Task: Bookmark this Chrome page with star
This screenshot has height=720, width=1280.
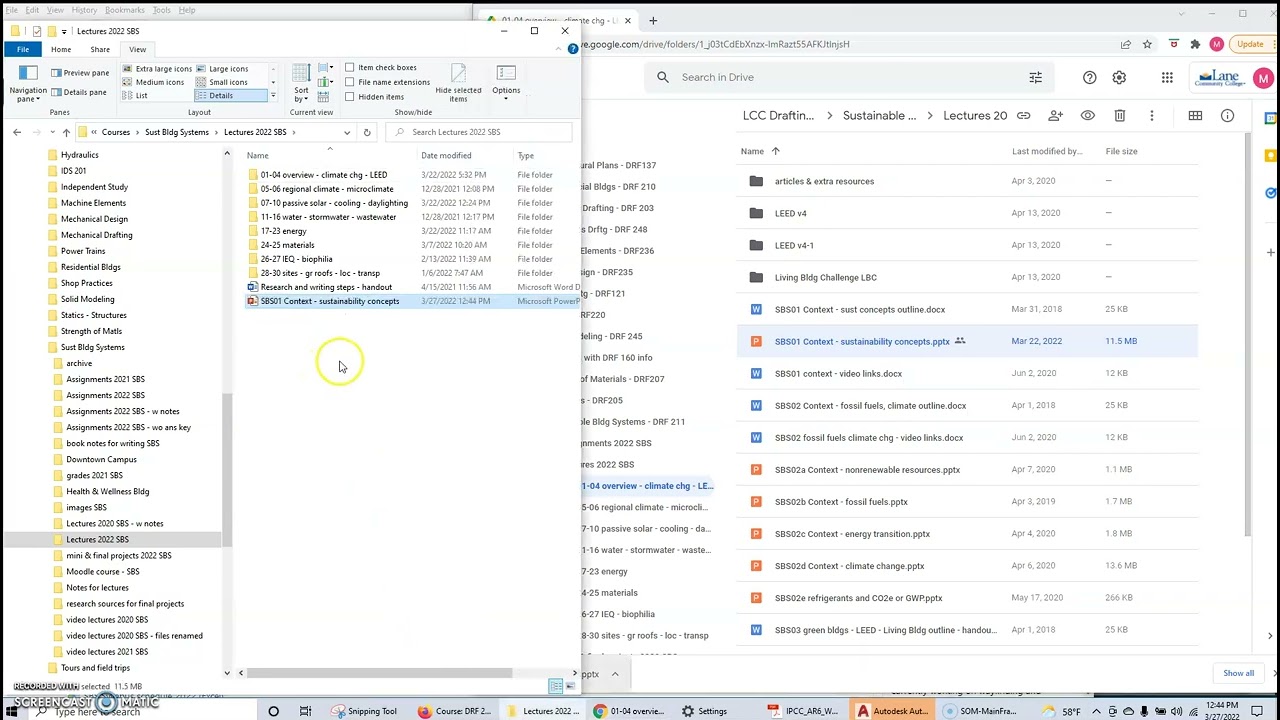Action: pos(1147,44)
